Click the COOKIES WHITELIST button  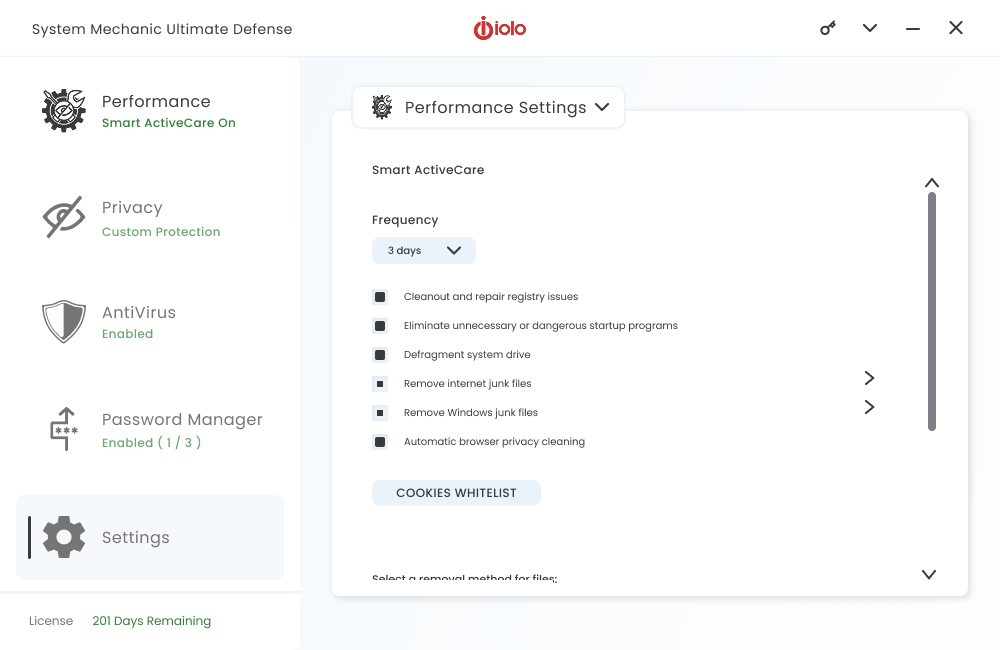coord(456,493)
